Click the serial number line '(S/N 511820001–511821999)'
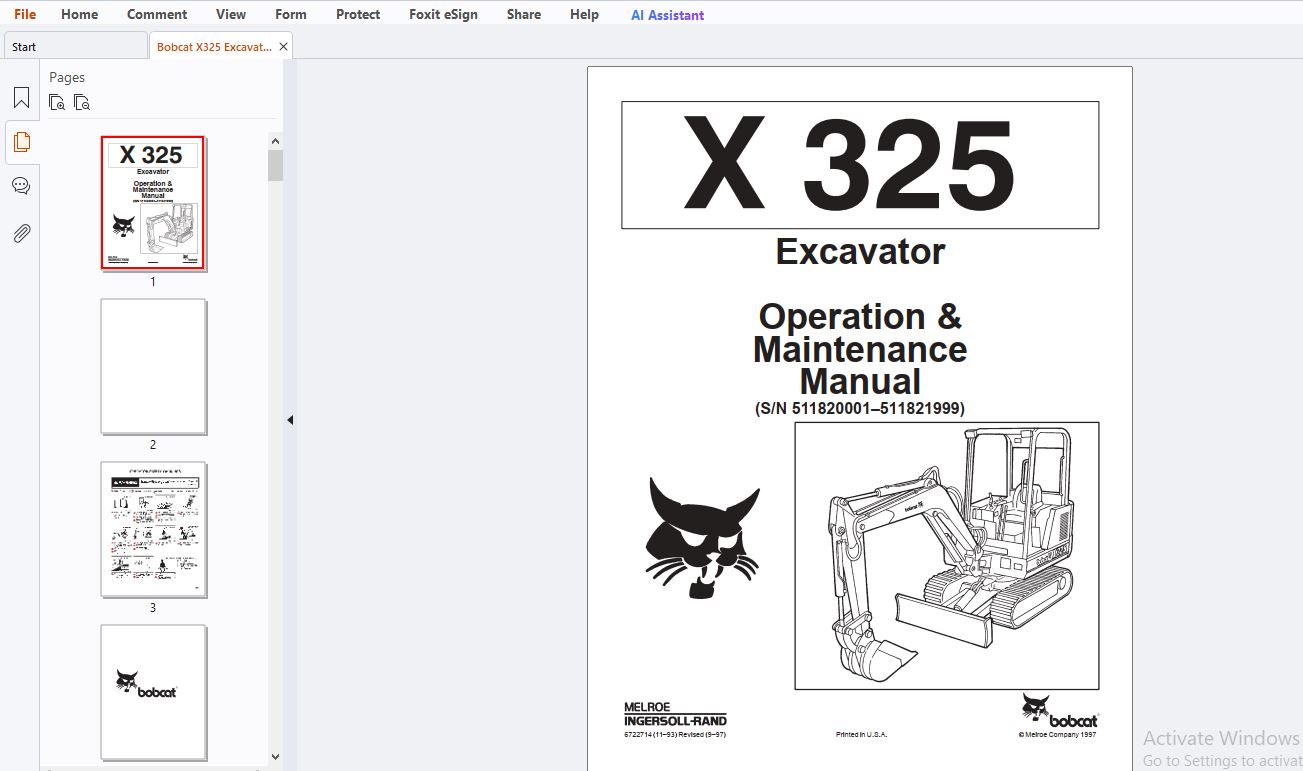Screen dimensions: 1303x771 (860, 408)
